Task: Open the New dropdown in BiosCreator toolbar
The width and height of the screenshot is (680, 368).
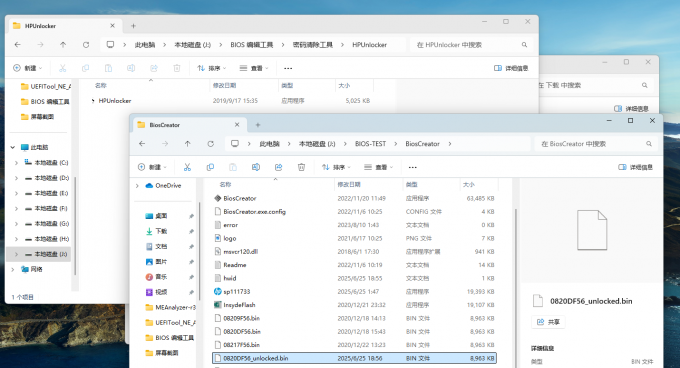Action: pos(152,167)
